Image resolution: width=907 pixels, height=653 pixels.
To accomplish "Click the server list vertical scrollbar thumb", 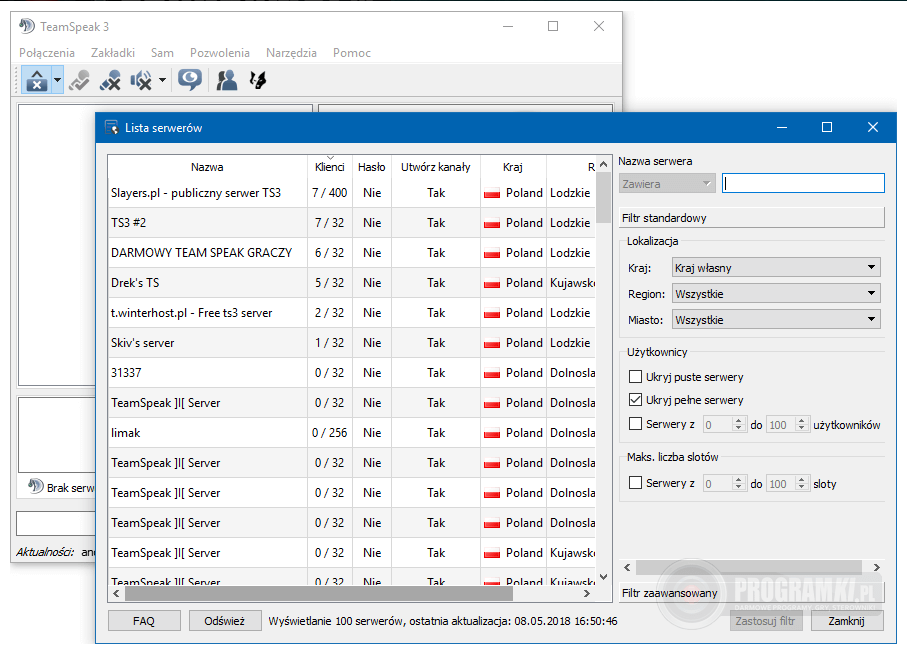I will 603,197.
